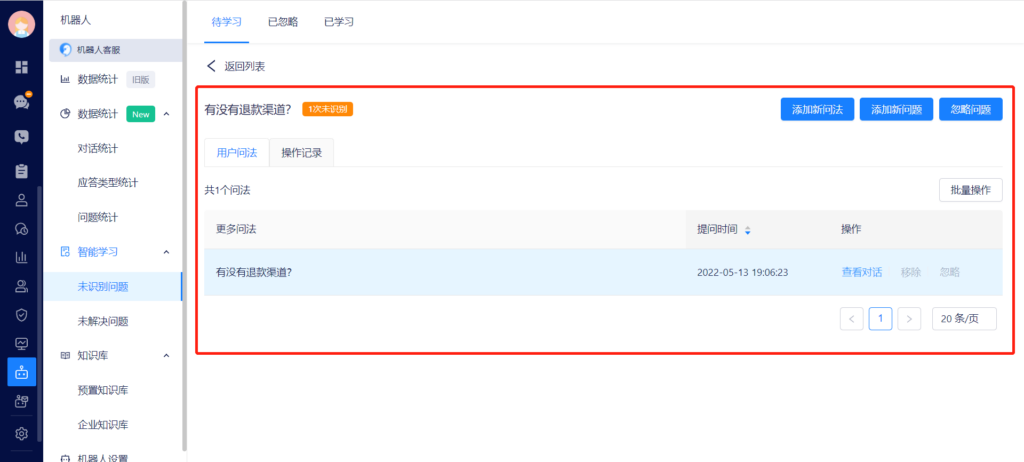Select the 用户问法 tab
Screen dimensions: 1024x462
click(x=236, y=153)
